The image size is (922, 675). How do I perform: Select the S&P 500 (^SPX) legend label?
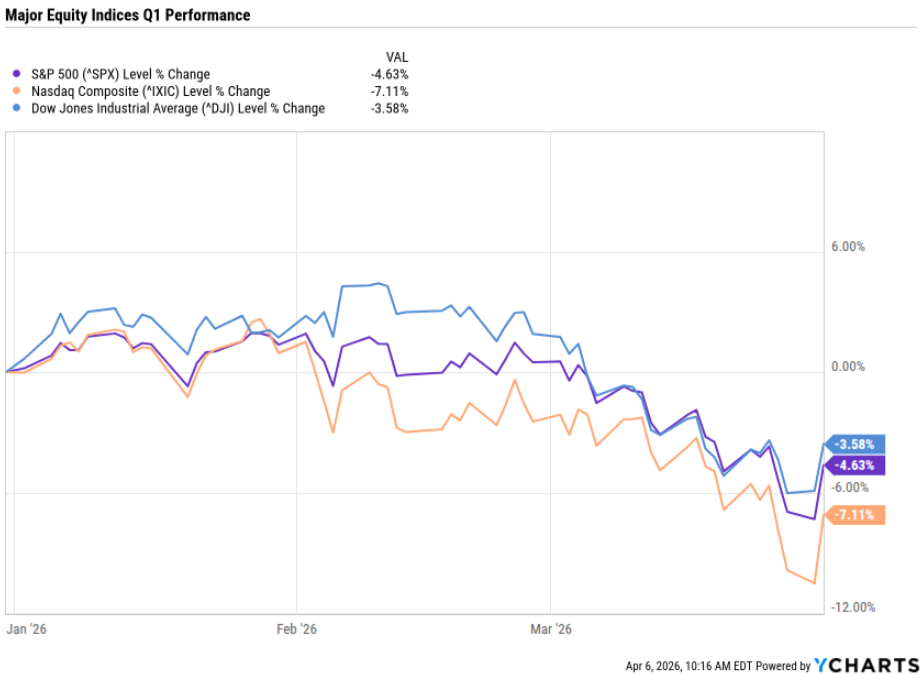[x=116, y=74]
